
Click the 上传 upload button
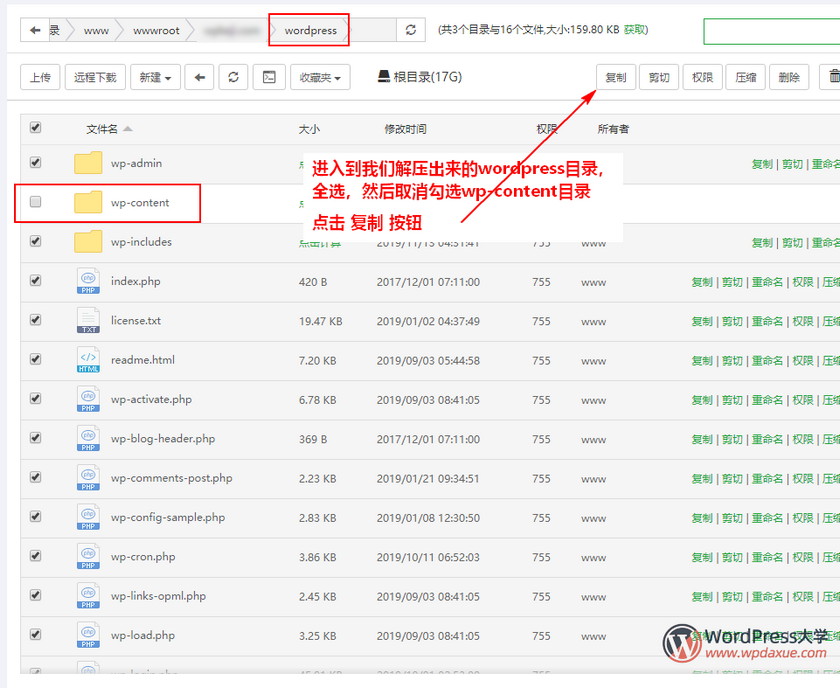tap(40, 78)
